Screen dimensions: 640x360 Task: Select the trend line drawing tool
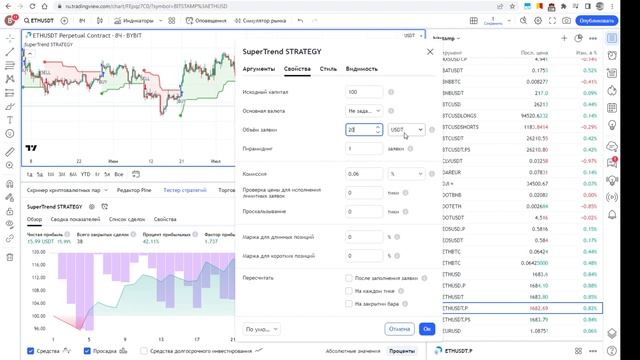10,52
